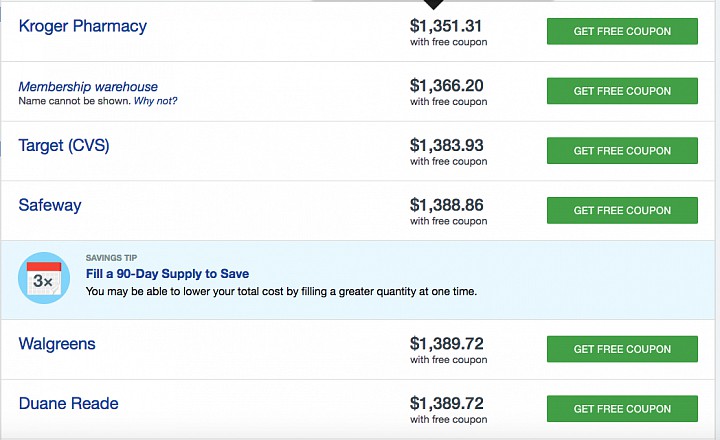Image resolution: width=720 pixels, height=440 pixels.
Task: Open 'Fill a 90-Day Supply to Save' tip
Action: click(167, 274)
